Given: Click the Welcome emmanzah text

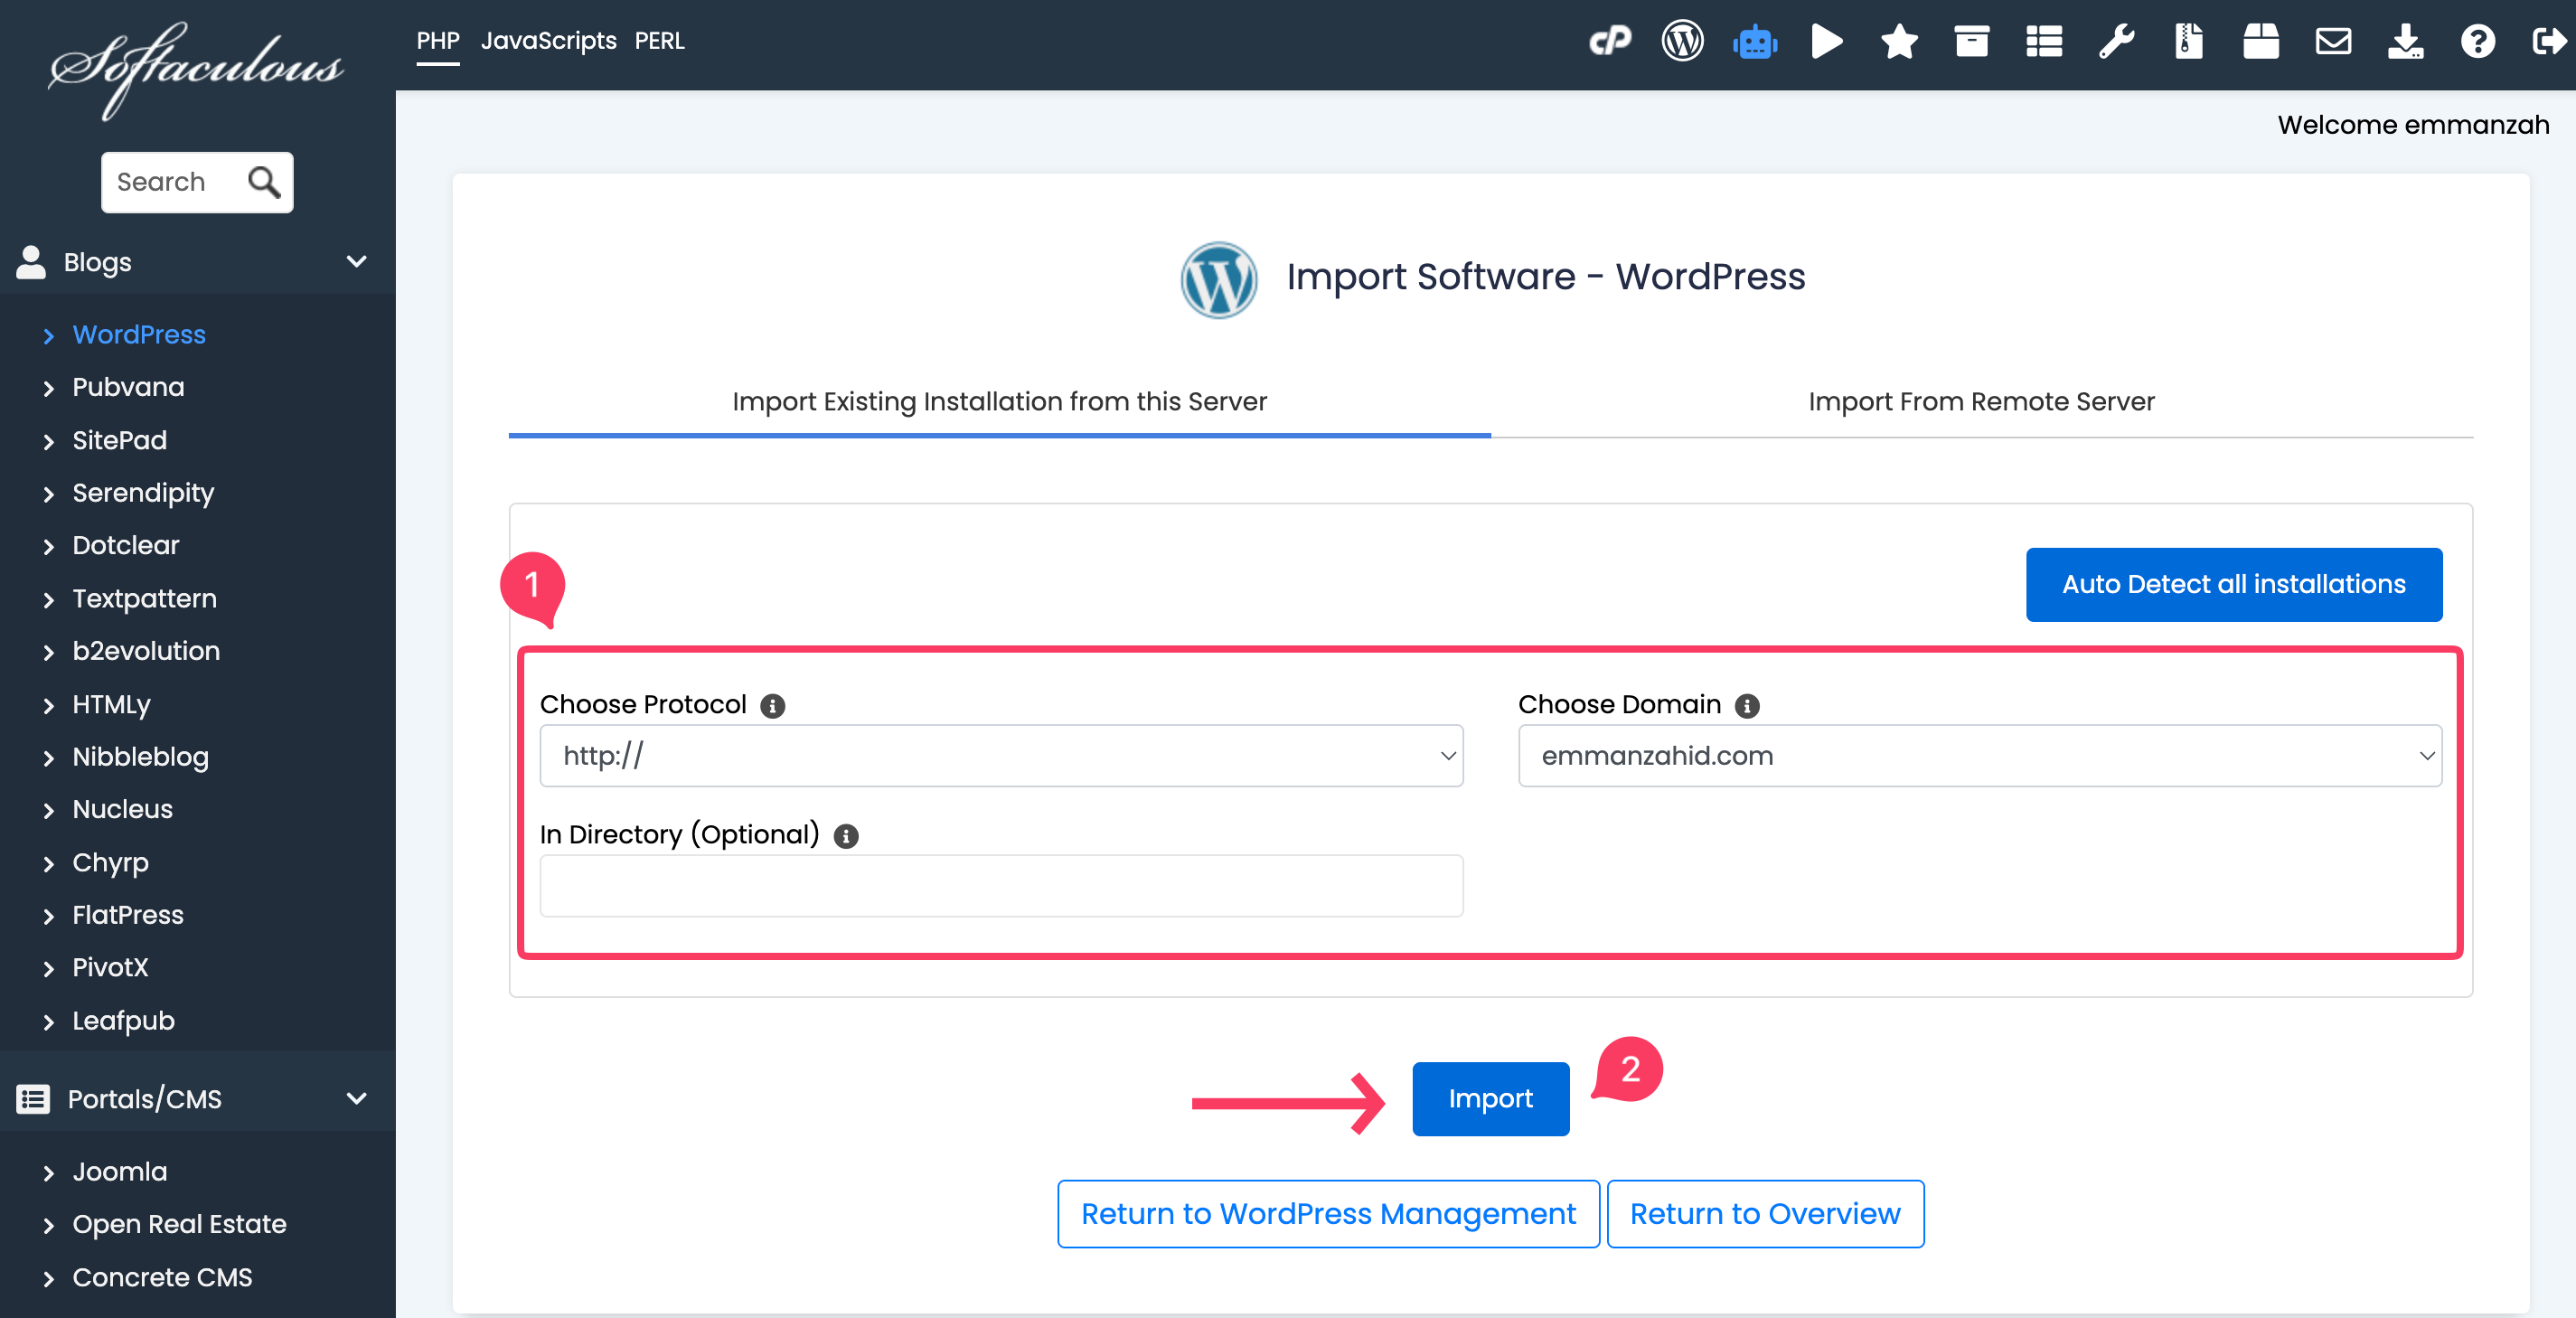Looking at the screenshot, I should point(2413,125).
